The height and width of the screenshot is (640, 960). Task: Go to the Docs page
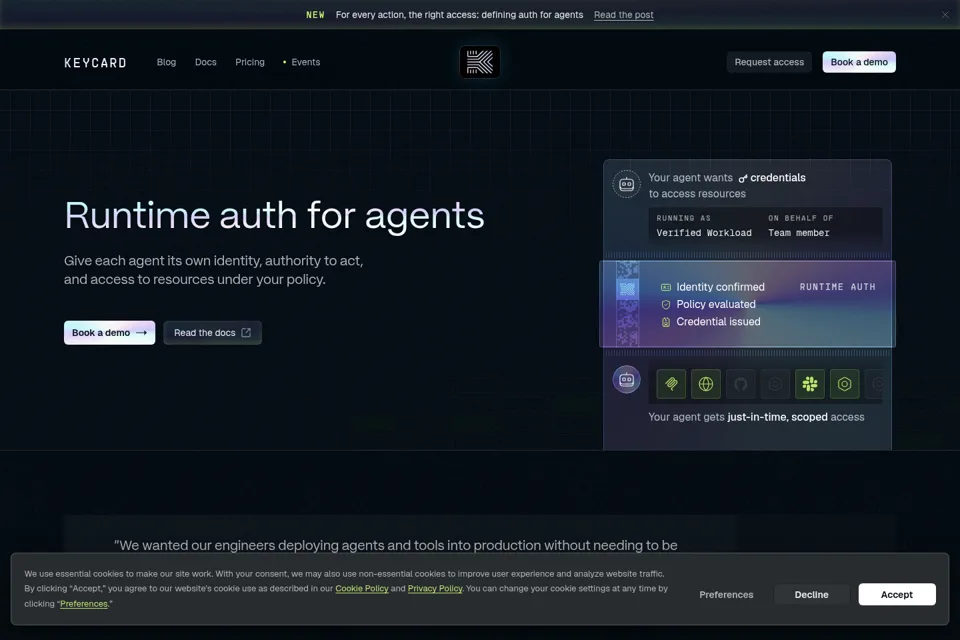pos(206,62)
